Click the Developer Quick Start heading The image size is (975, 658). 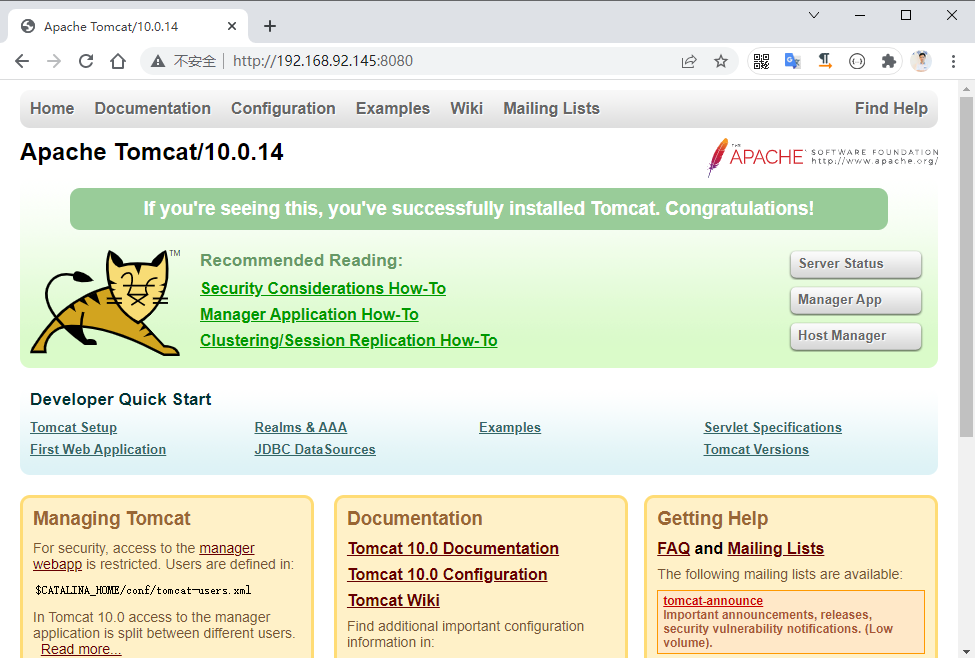click(121, 399)
